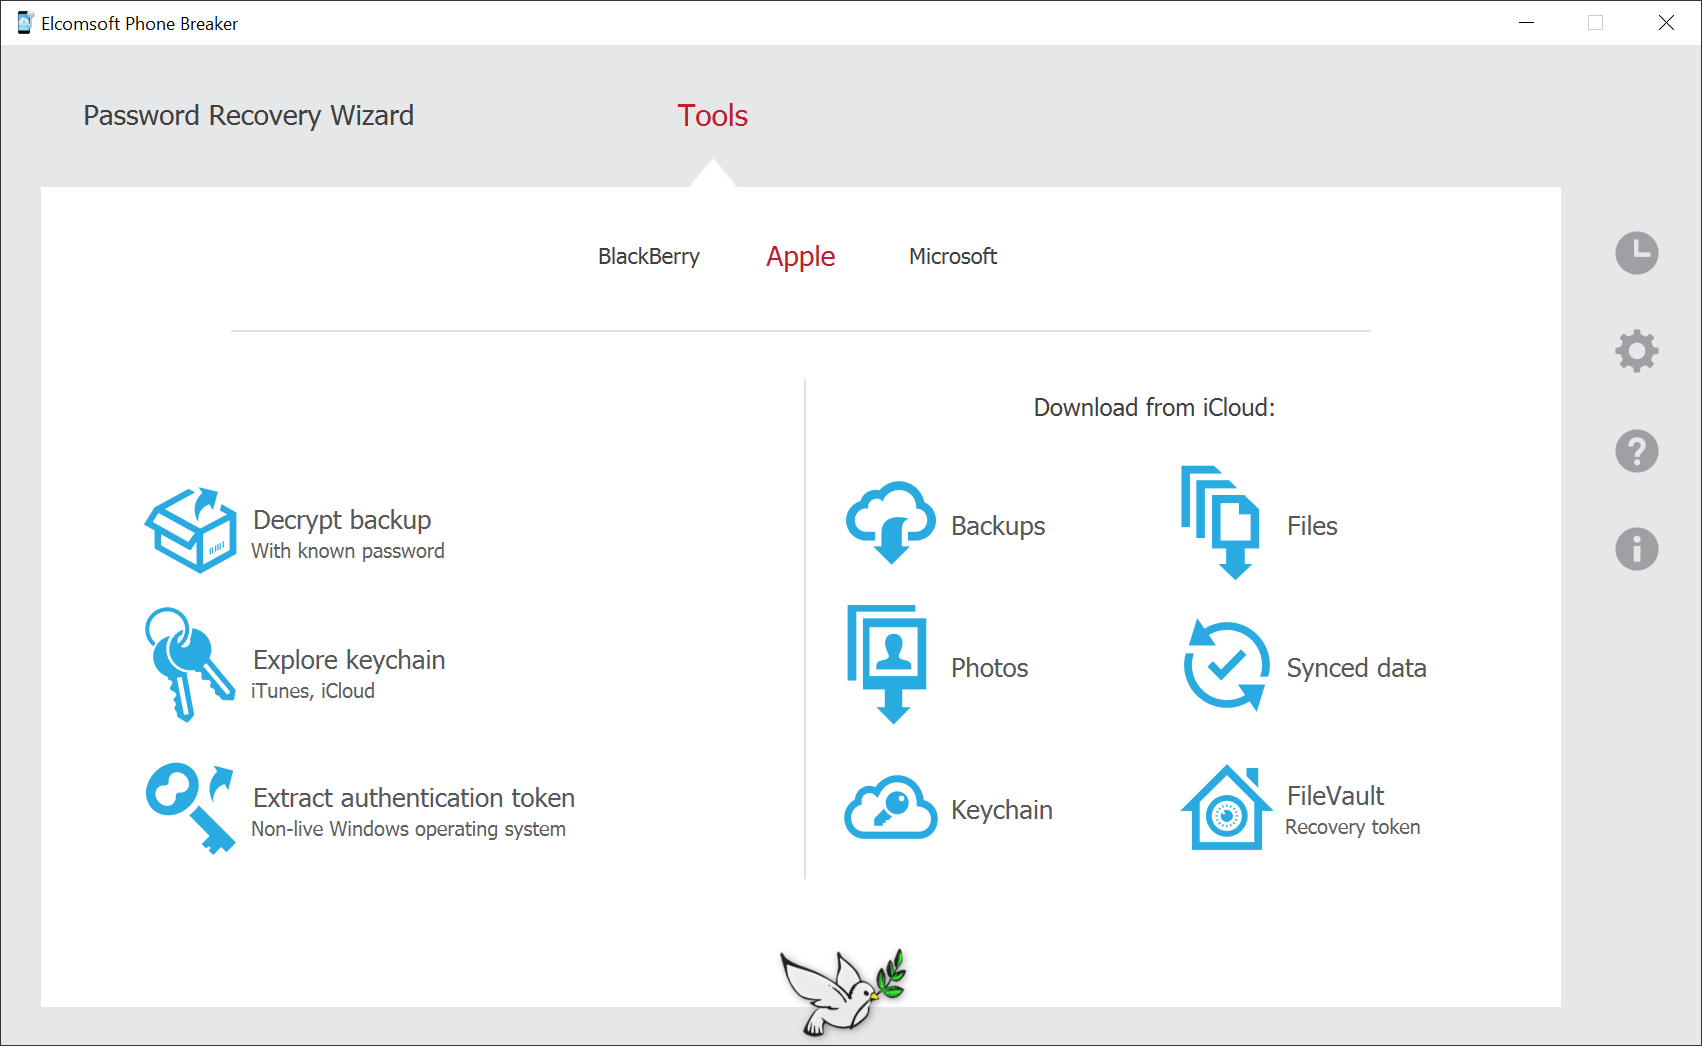Click the Backups label under iCloud downloads
Viewport: 1702px width, 1046px height.
point(998,526)
